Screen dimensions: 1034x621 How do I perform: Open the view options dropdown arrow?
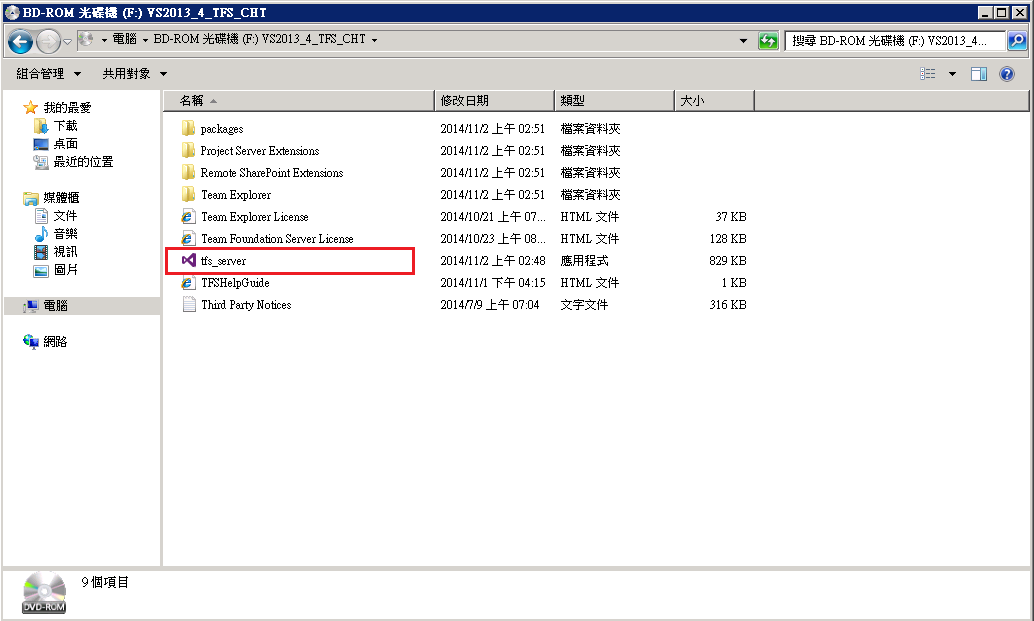952,74
